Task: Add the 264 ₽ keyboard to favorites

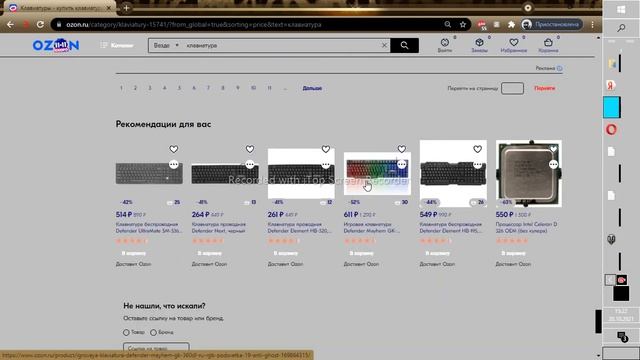Action: 250,149
